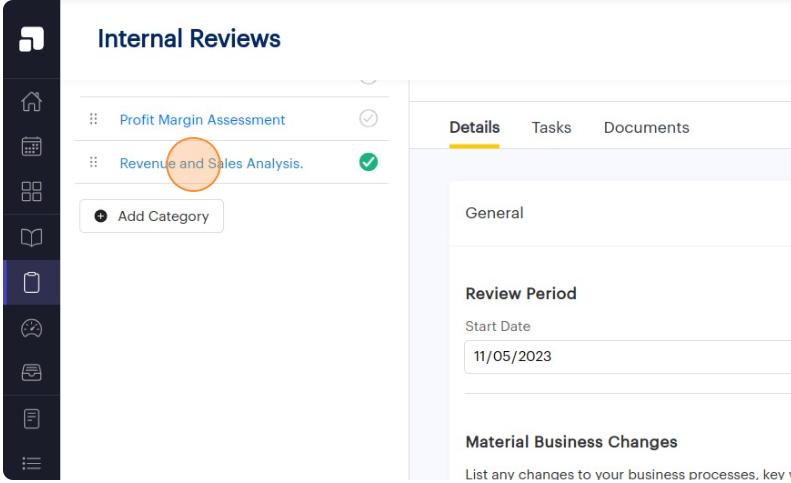Open the speedometer gauge icon
Screen dimensions: 791x483
(x=31, y=327)
